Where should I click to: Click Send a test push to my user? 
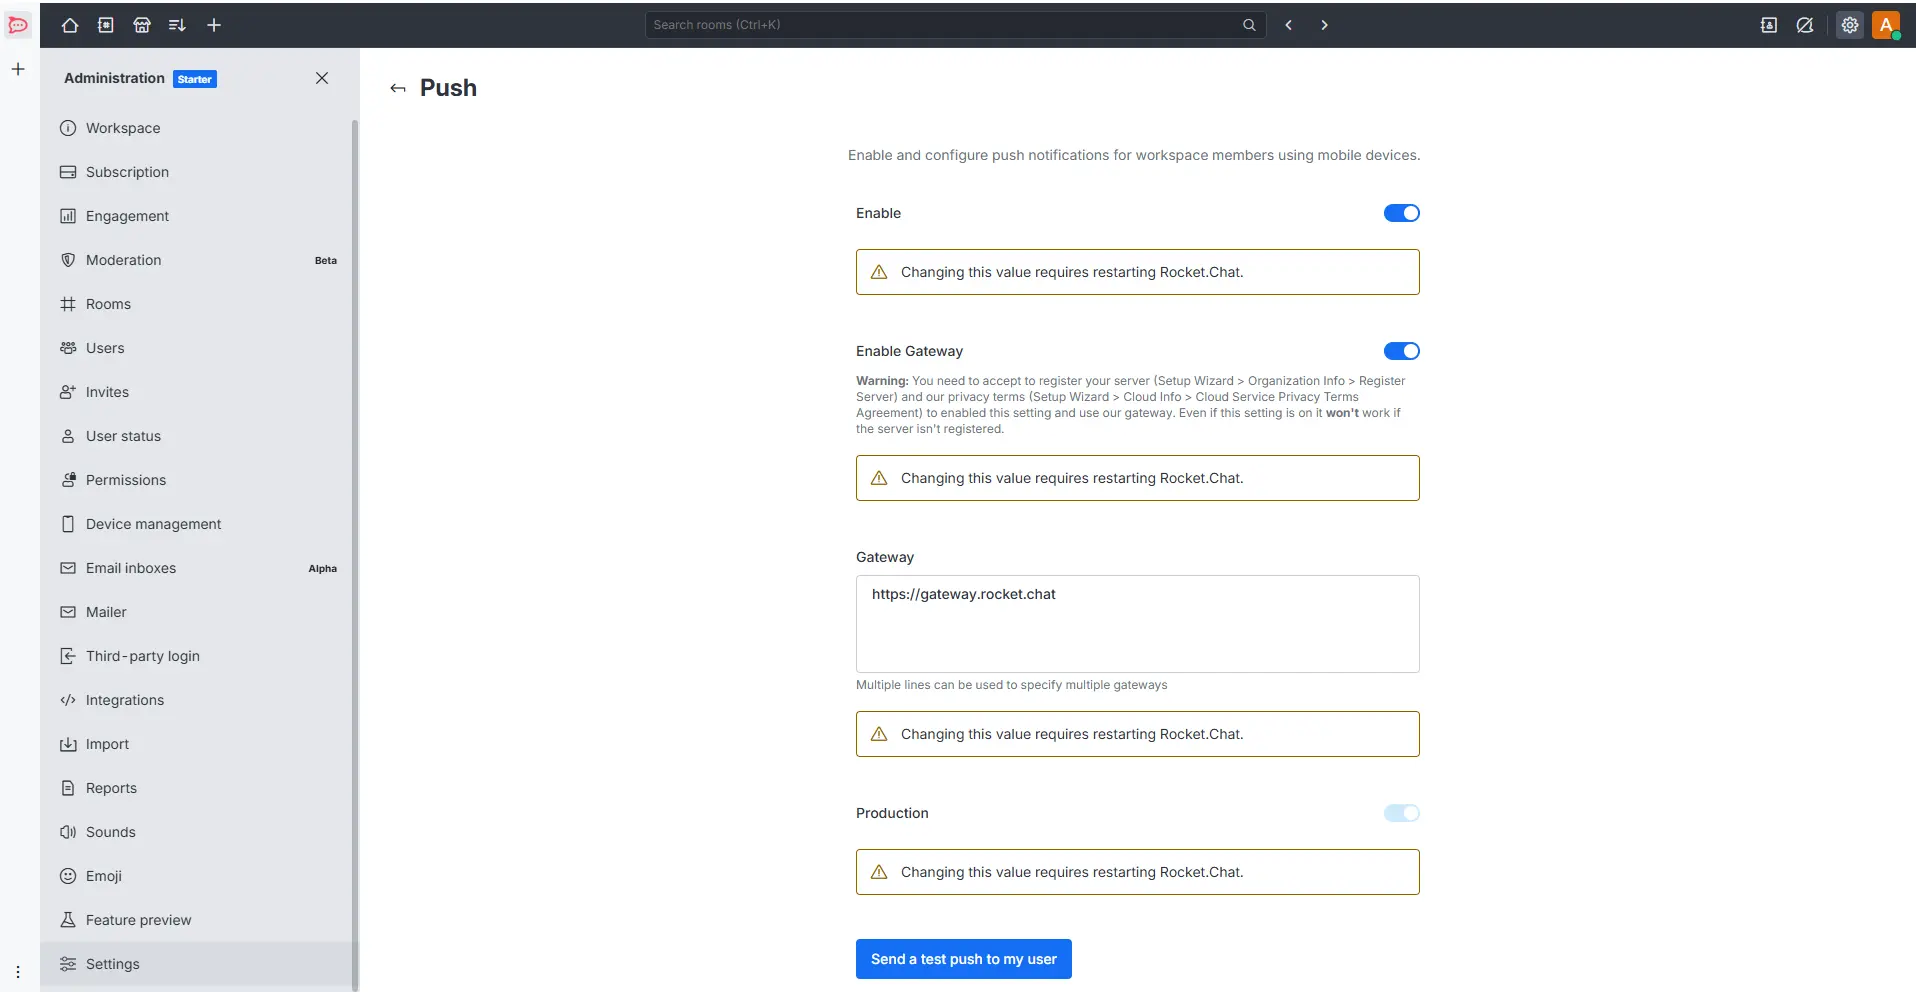tap(963, 959)
